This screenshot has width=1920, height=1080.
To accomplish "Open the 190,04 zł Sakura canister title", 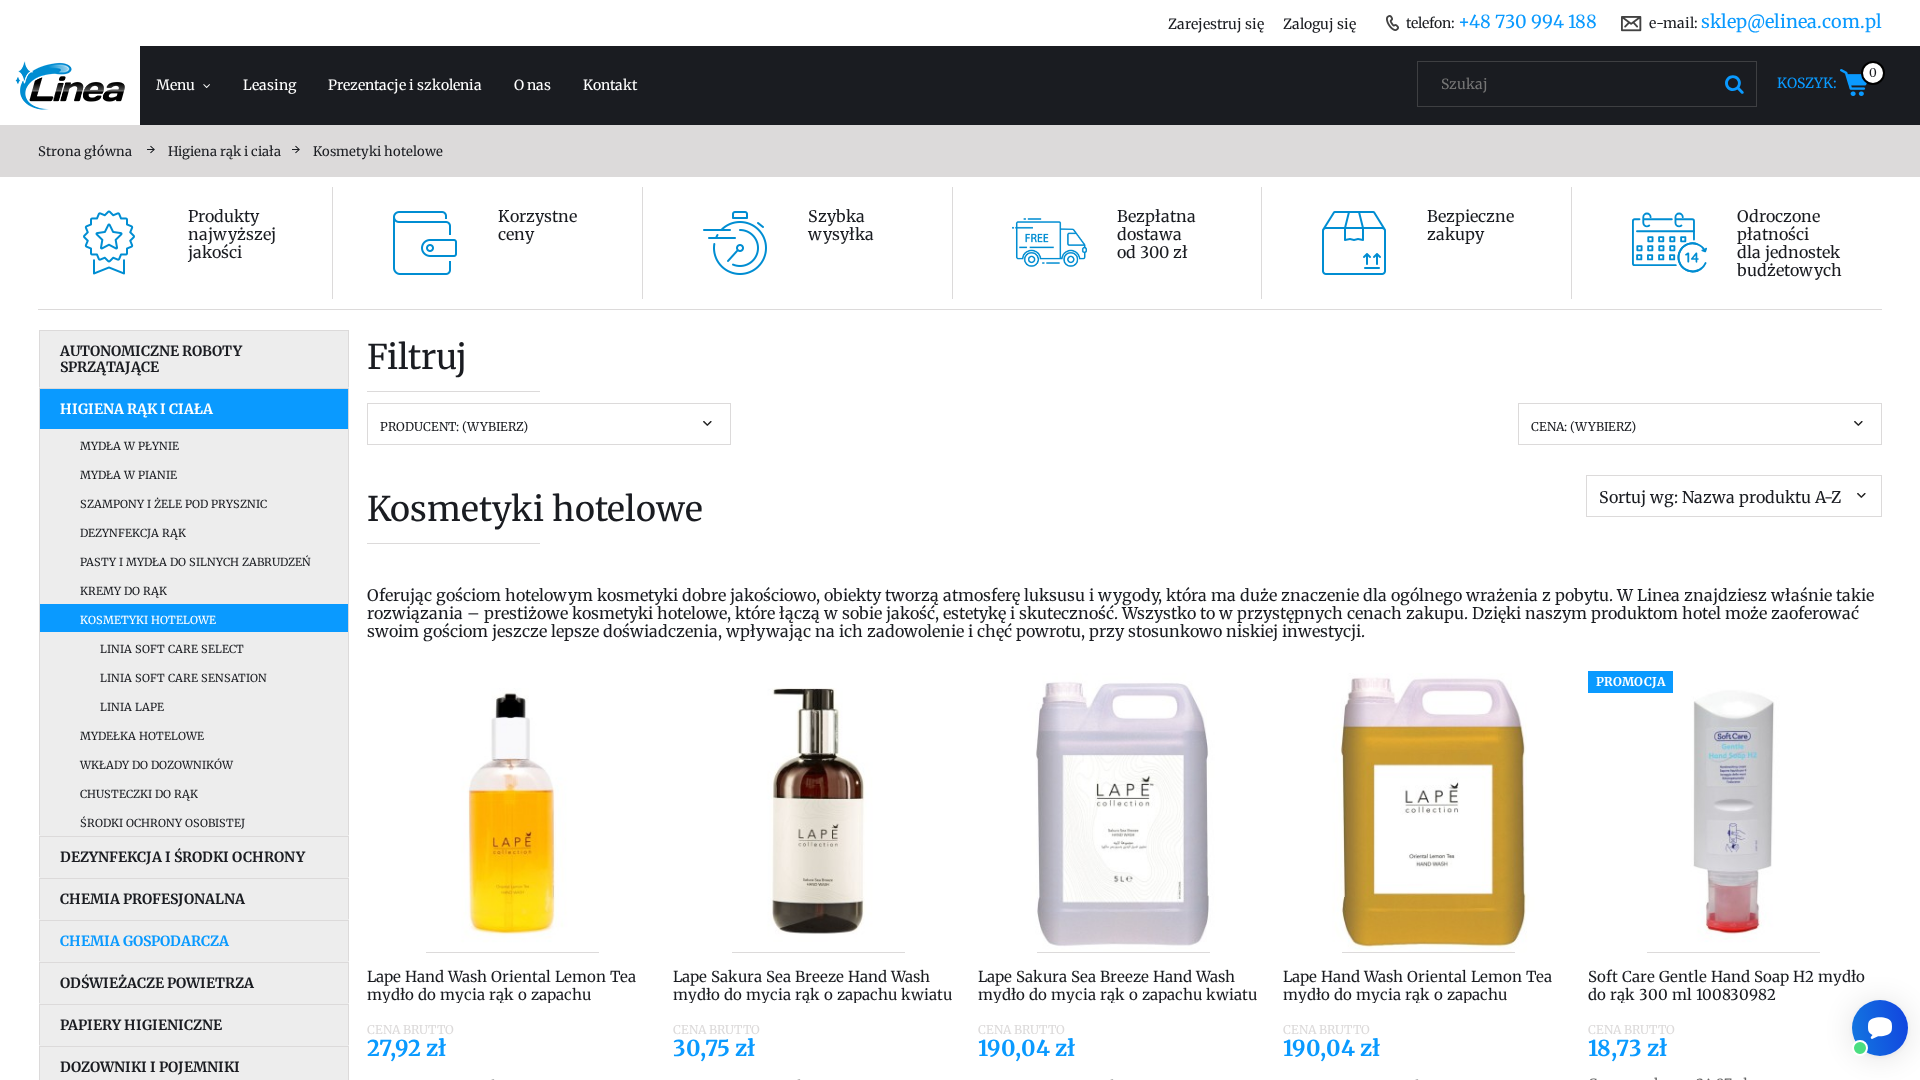I will (1118, 985).
